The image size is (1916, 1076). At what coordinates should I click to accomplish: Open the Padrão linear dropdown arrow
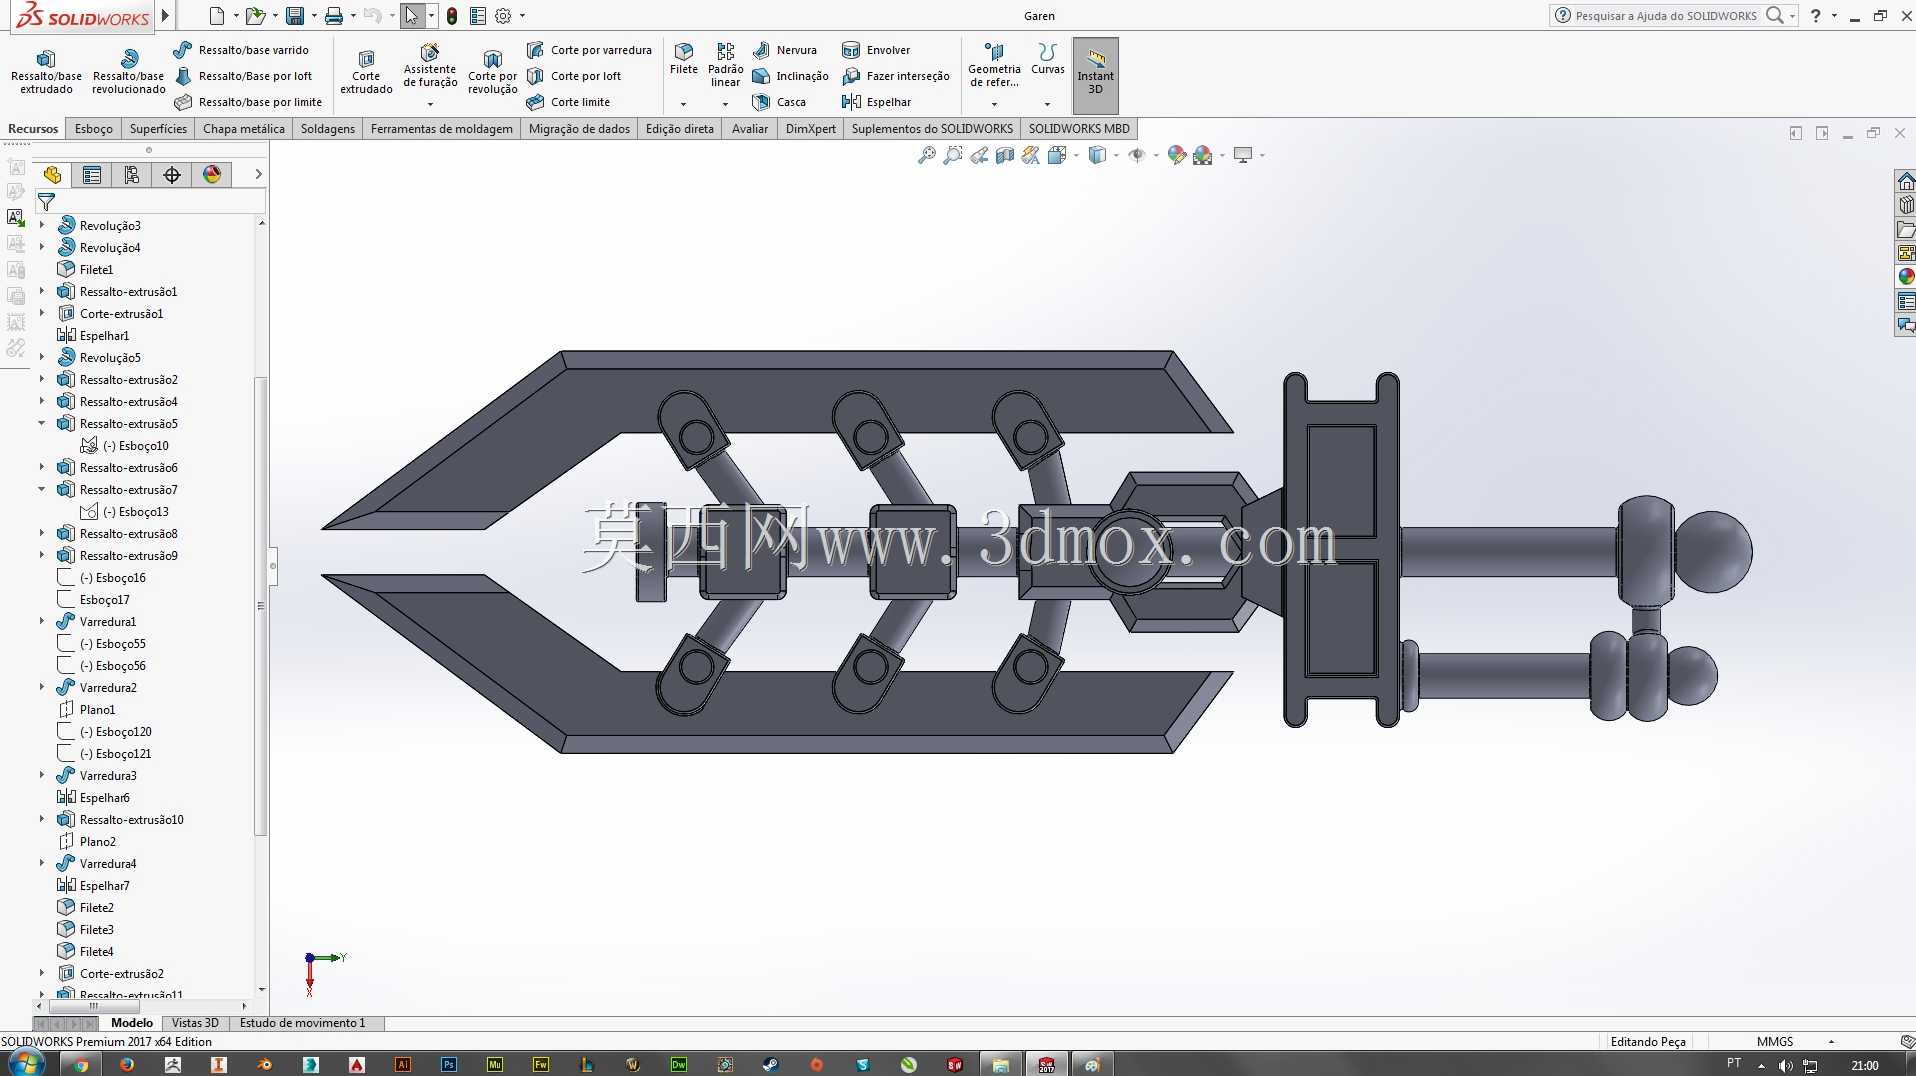(x=725, y=103)
